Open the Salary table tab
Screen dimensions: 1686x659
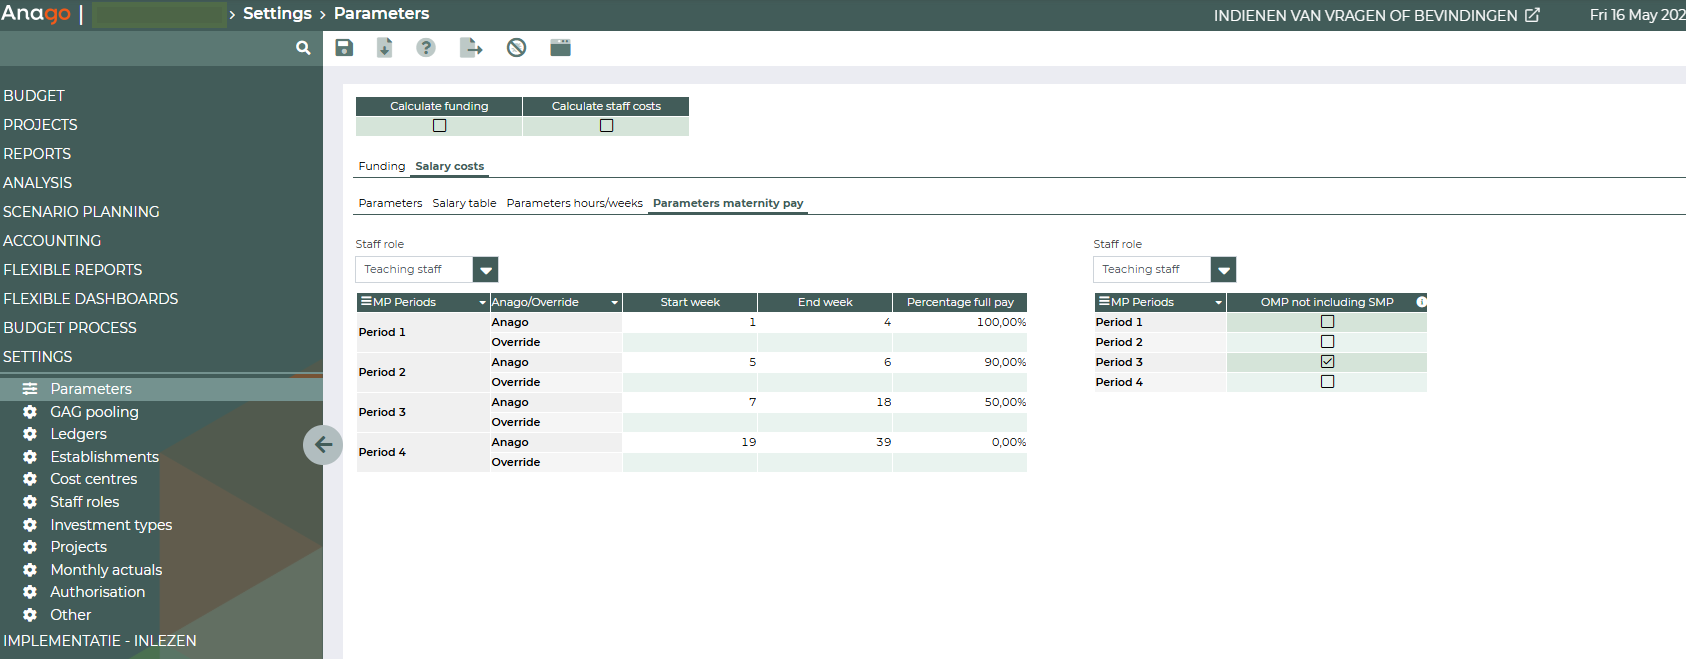point(464,203)
